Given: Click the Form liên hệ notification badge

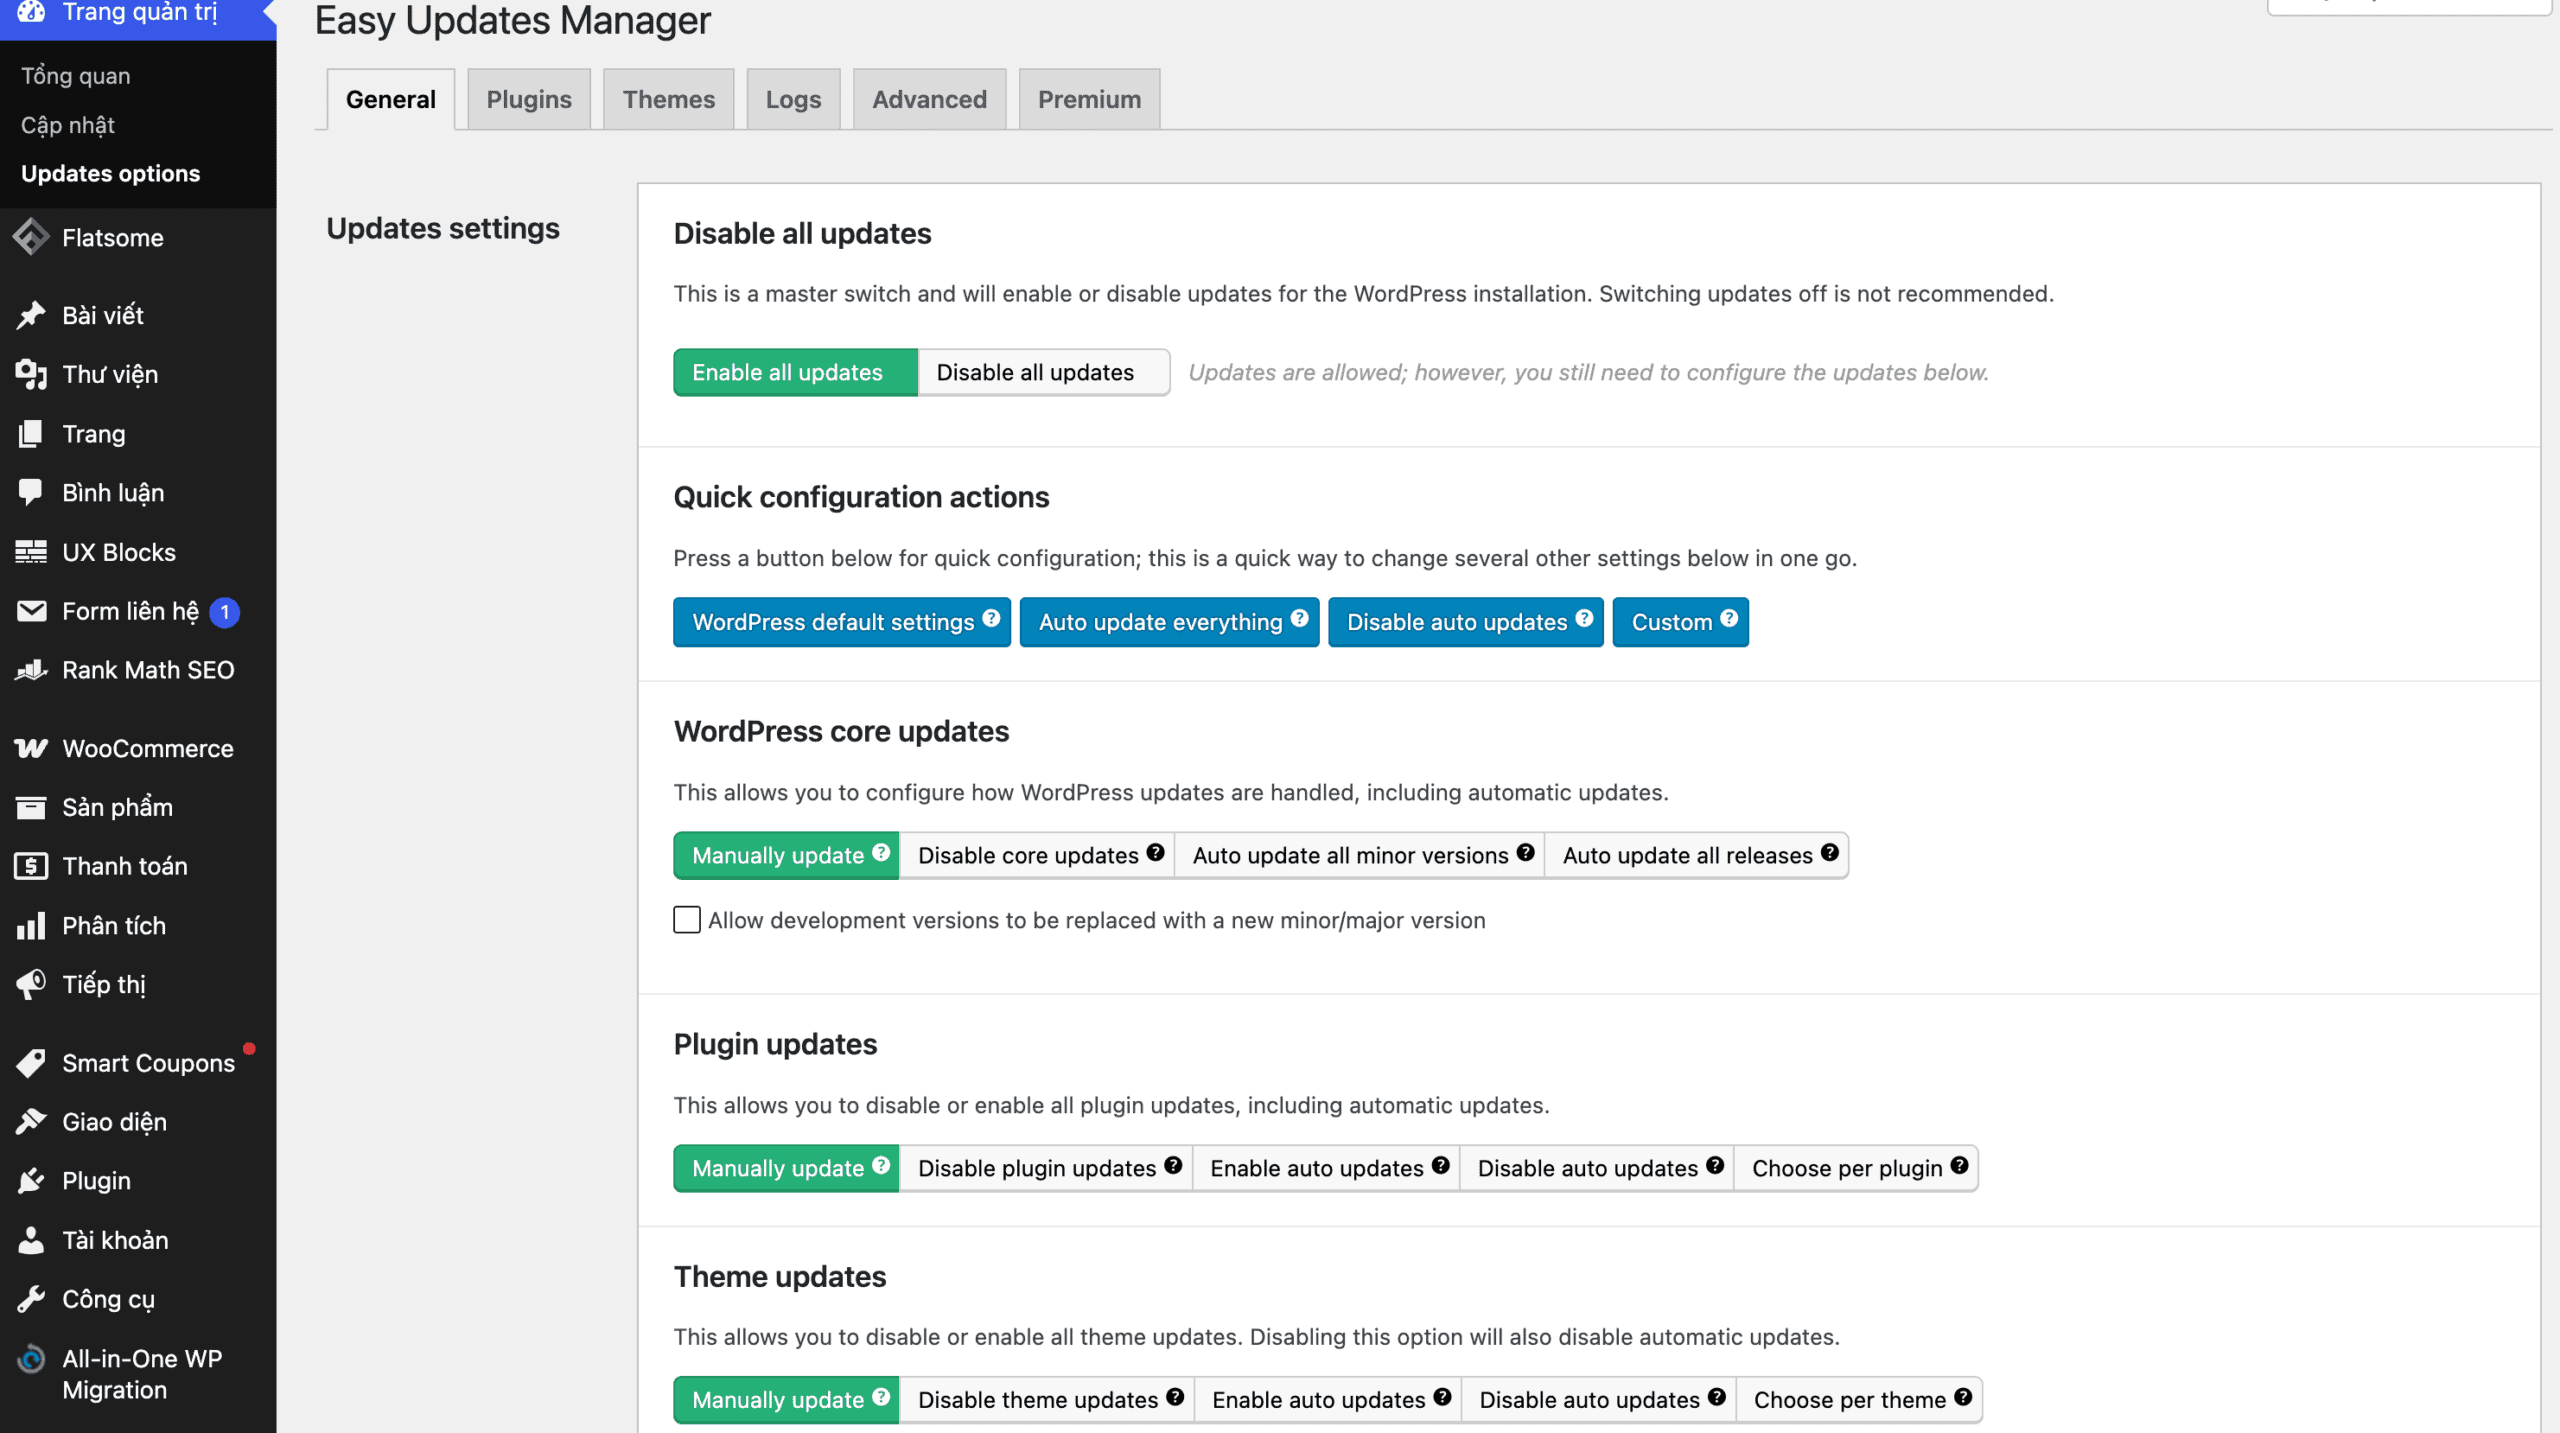Looking at the screenshot, I should (225, 611).
